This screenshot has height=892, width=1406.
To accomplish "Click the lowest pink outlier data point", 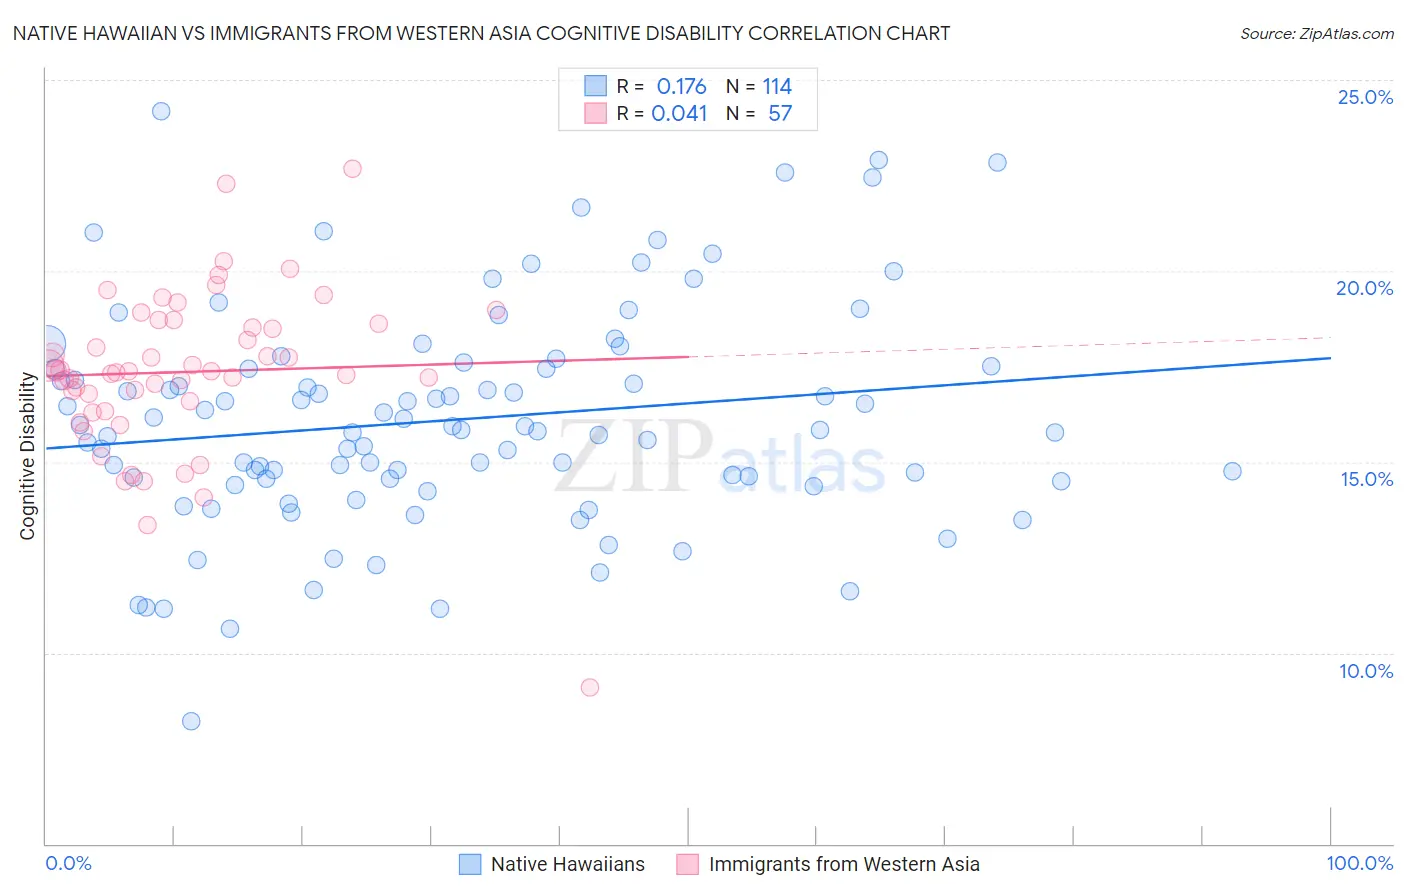I will click(590, 687).
